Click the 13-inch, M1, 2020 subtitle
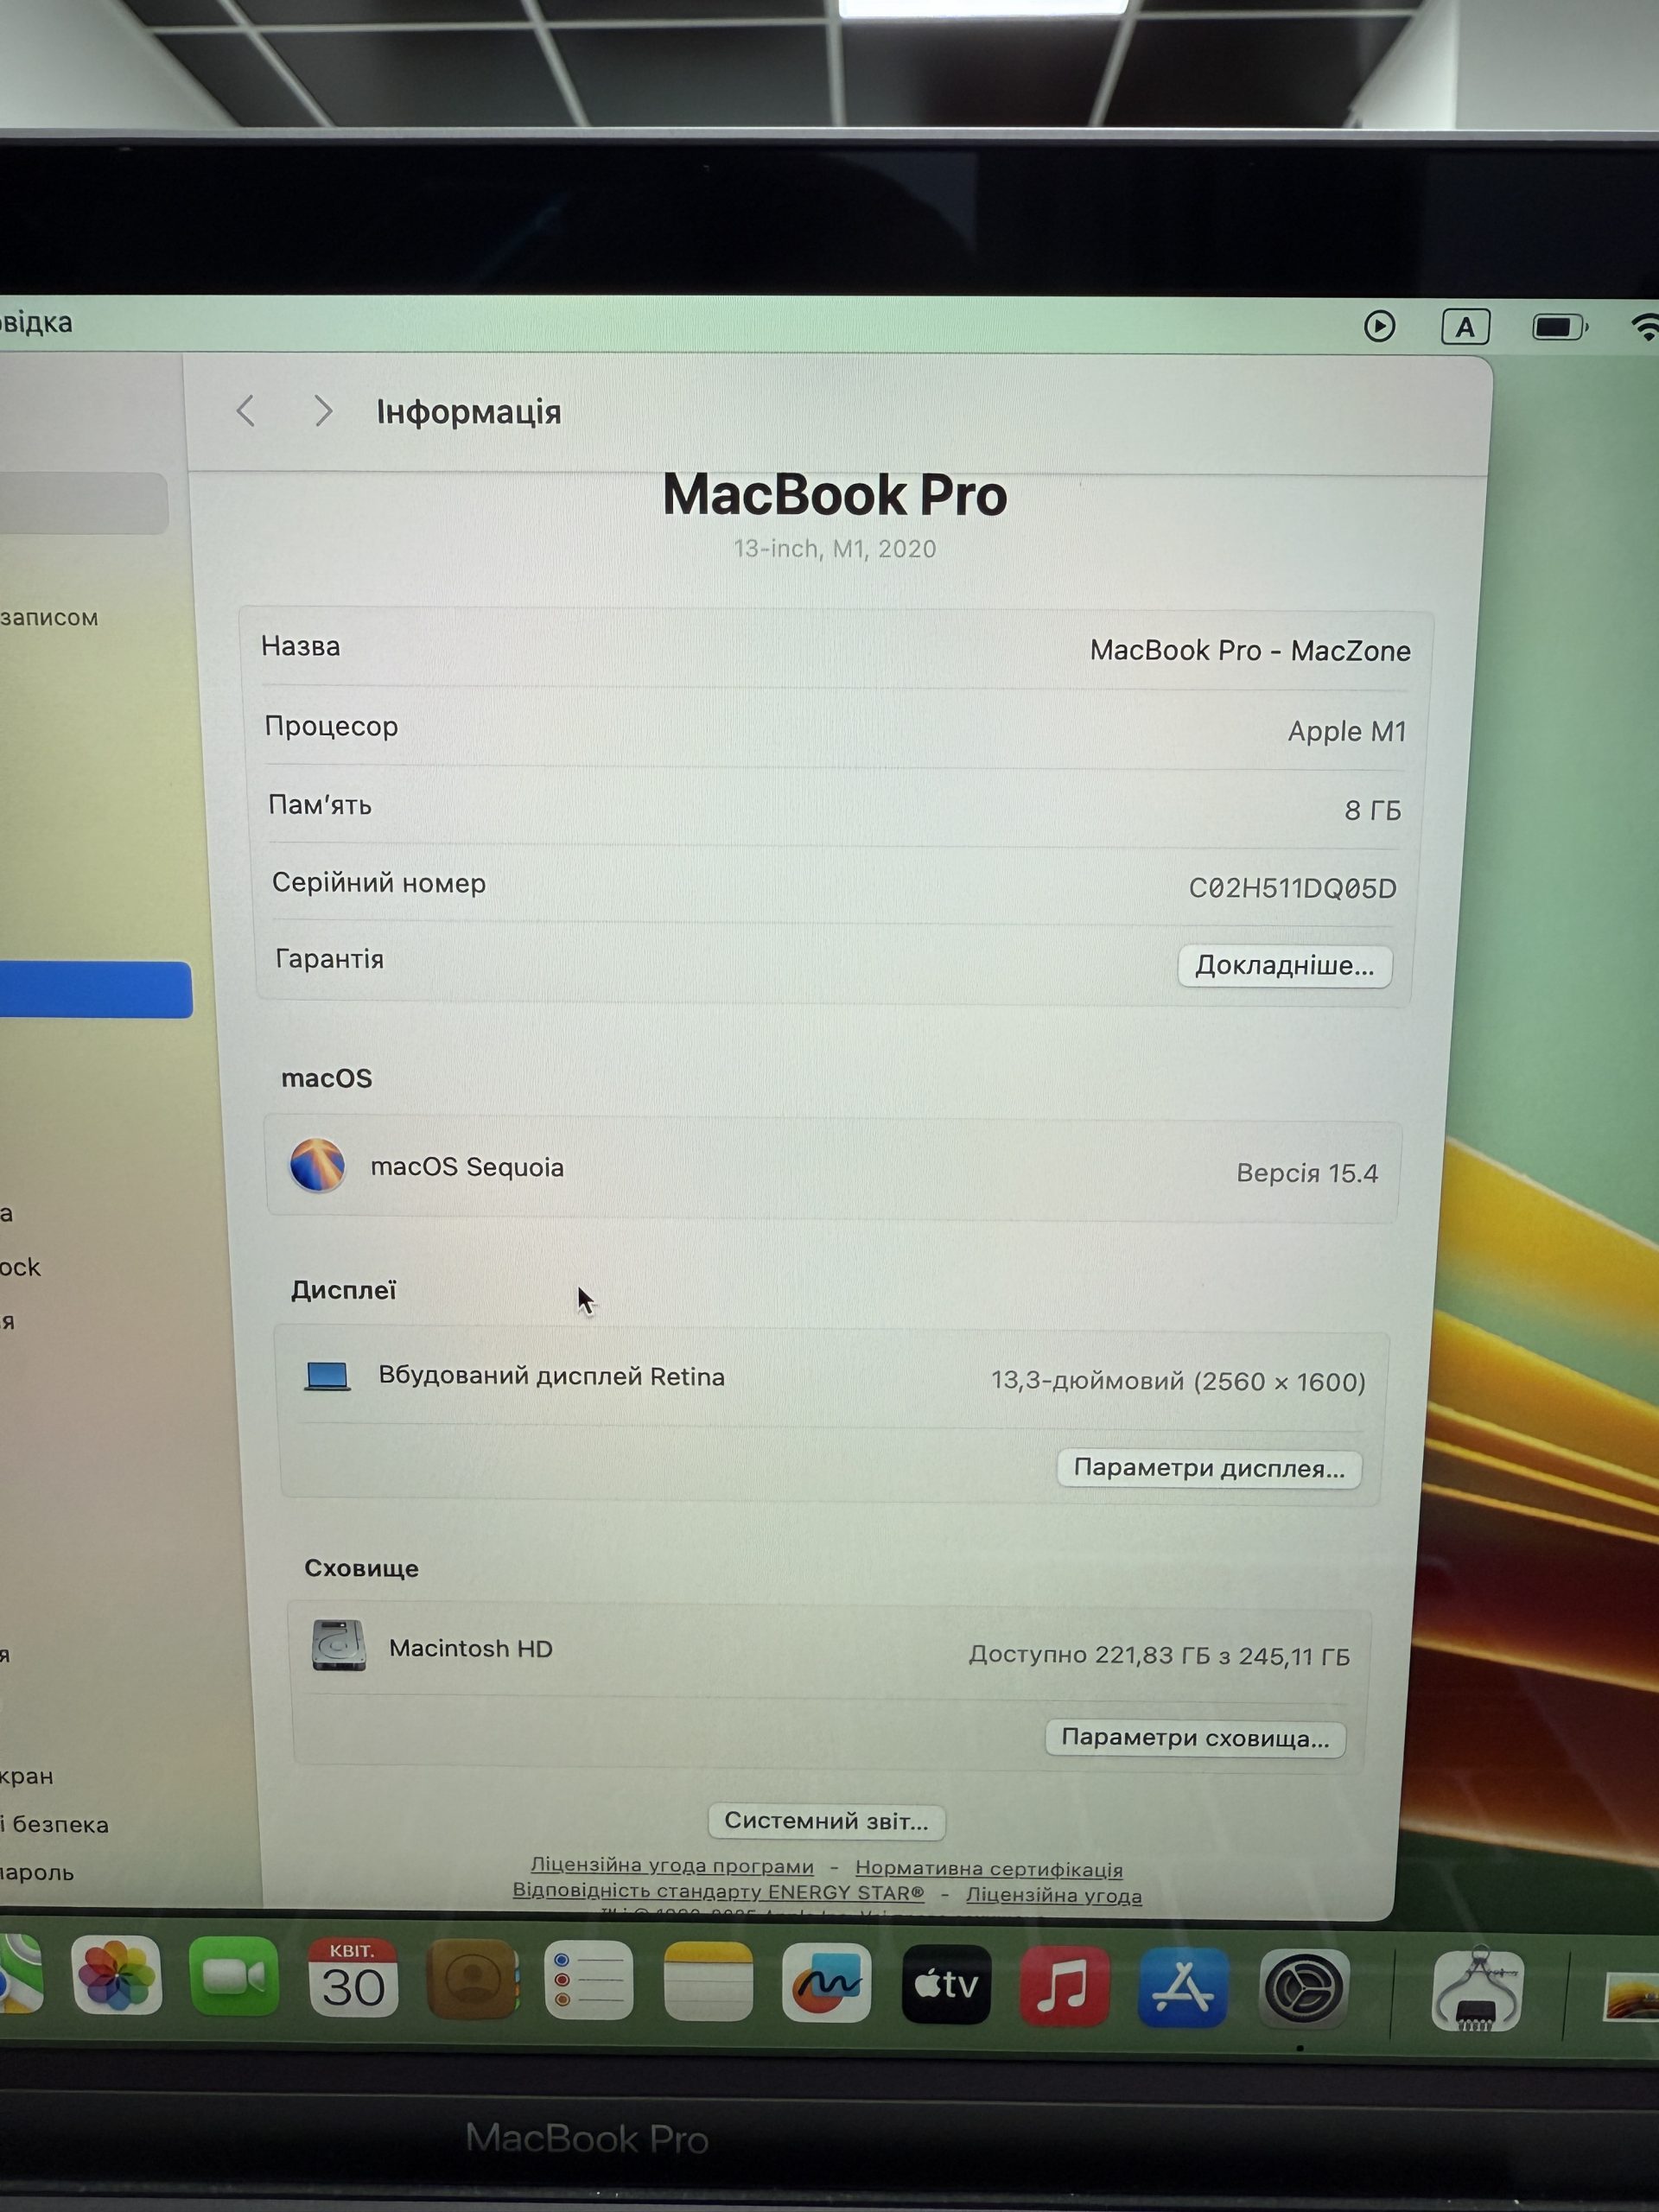The image size is (1659, 2212). [835, 549]
